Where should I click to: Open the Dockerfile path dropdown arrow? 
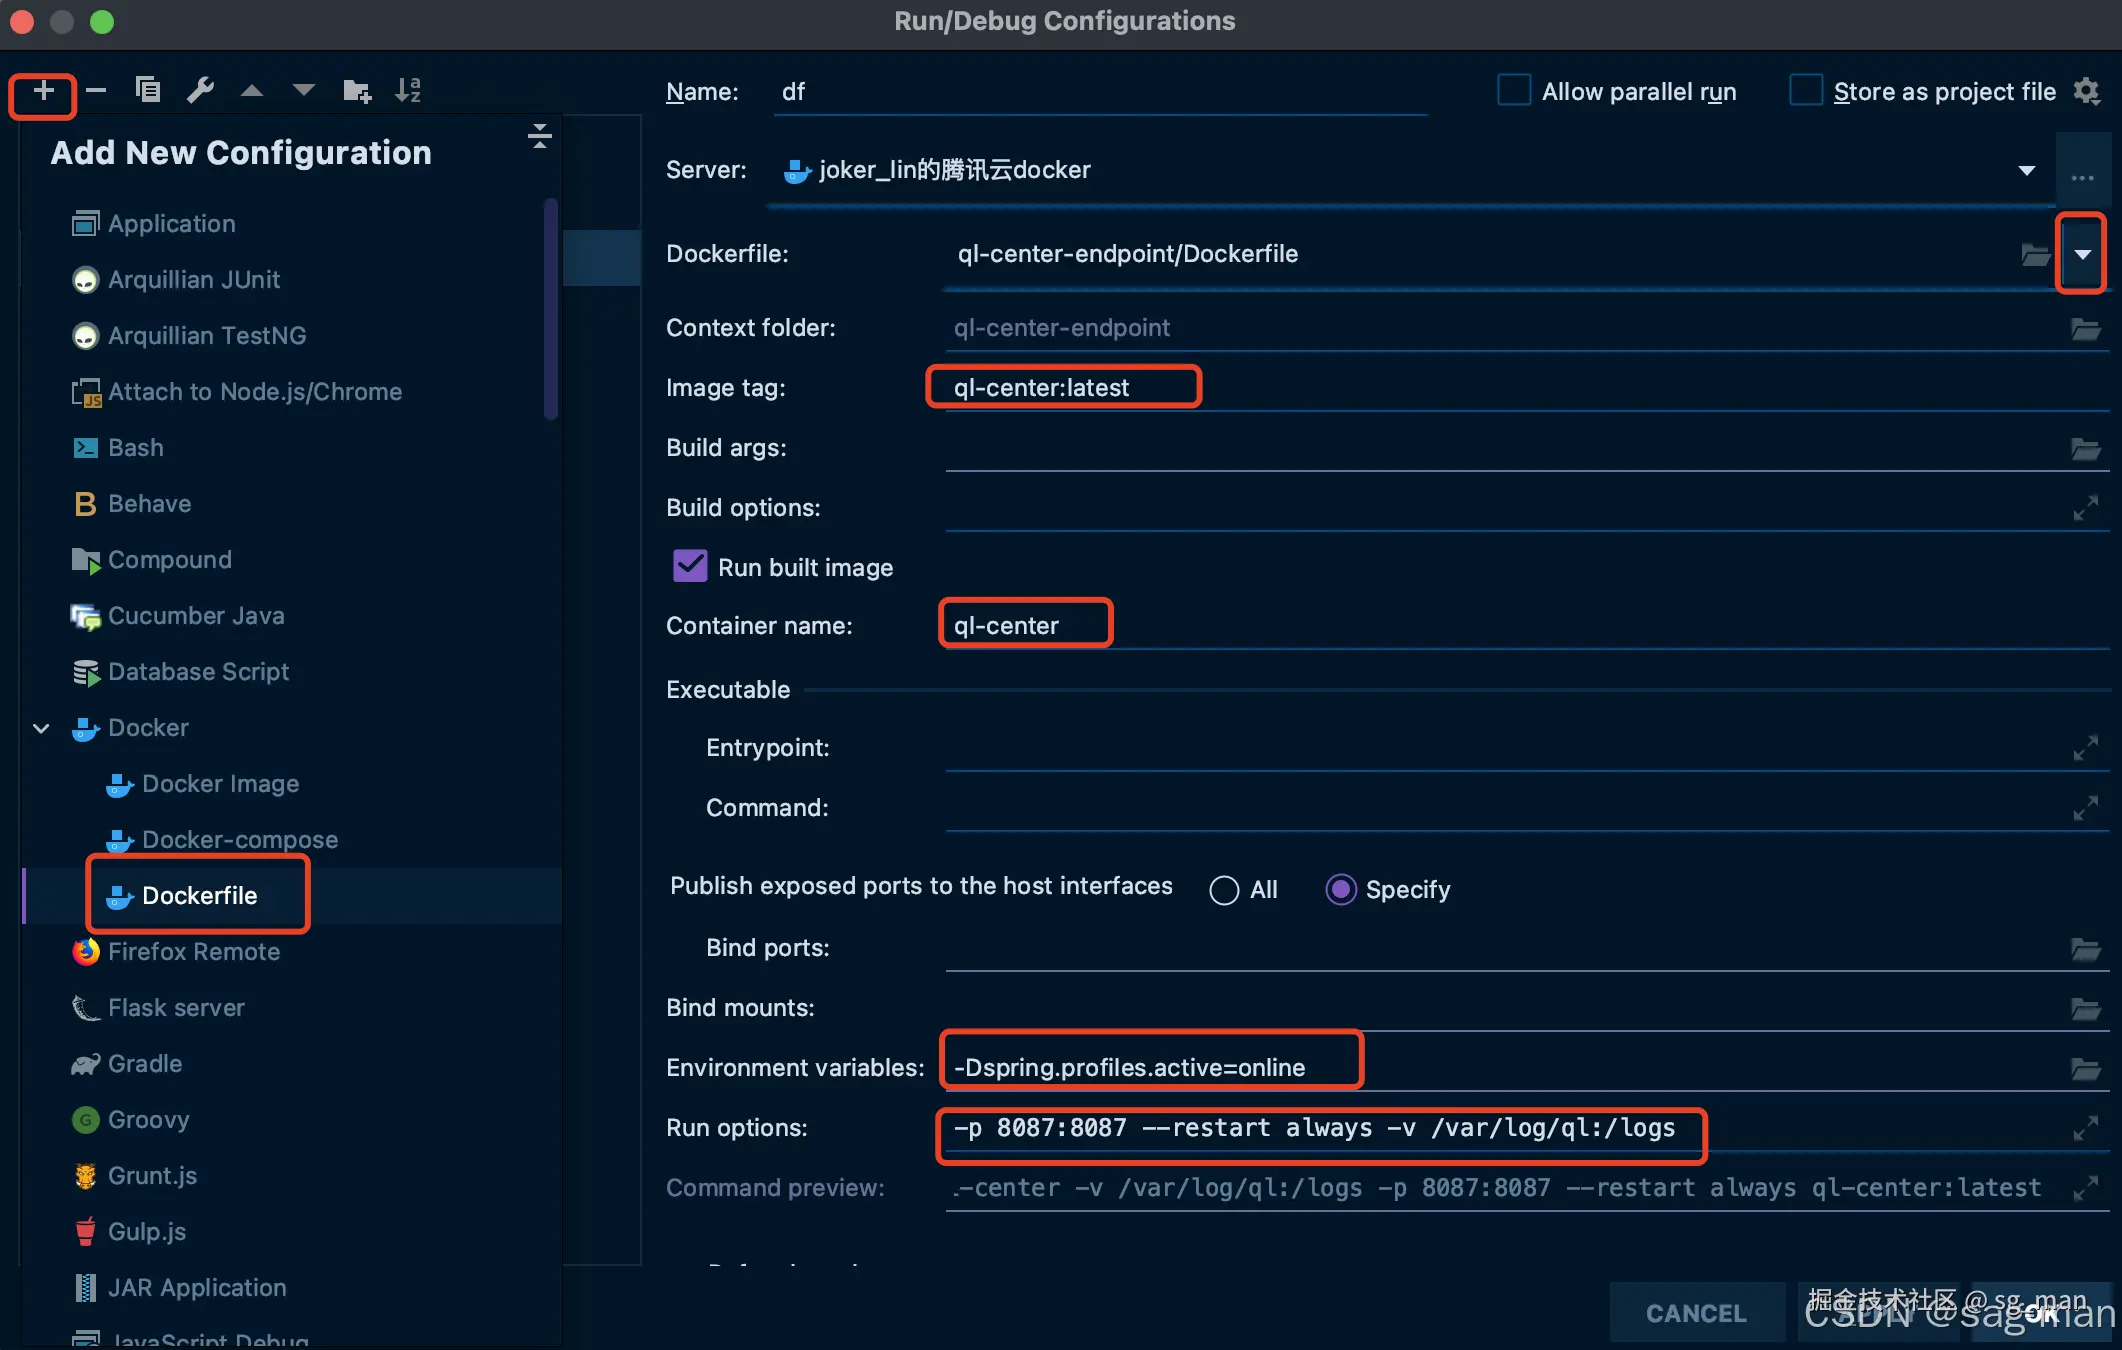pos(2082,255)
